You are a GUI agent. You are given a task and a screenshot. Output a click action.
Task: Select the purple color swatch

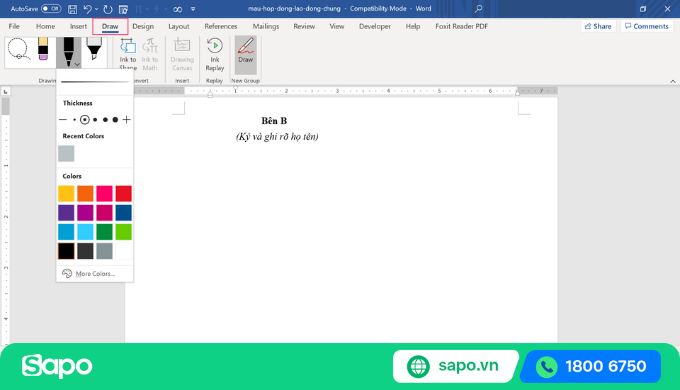(x=66, y=213)
